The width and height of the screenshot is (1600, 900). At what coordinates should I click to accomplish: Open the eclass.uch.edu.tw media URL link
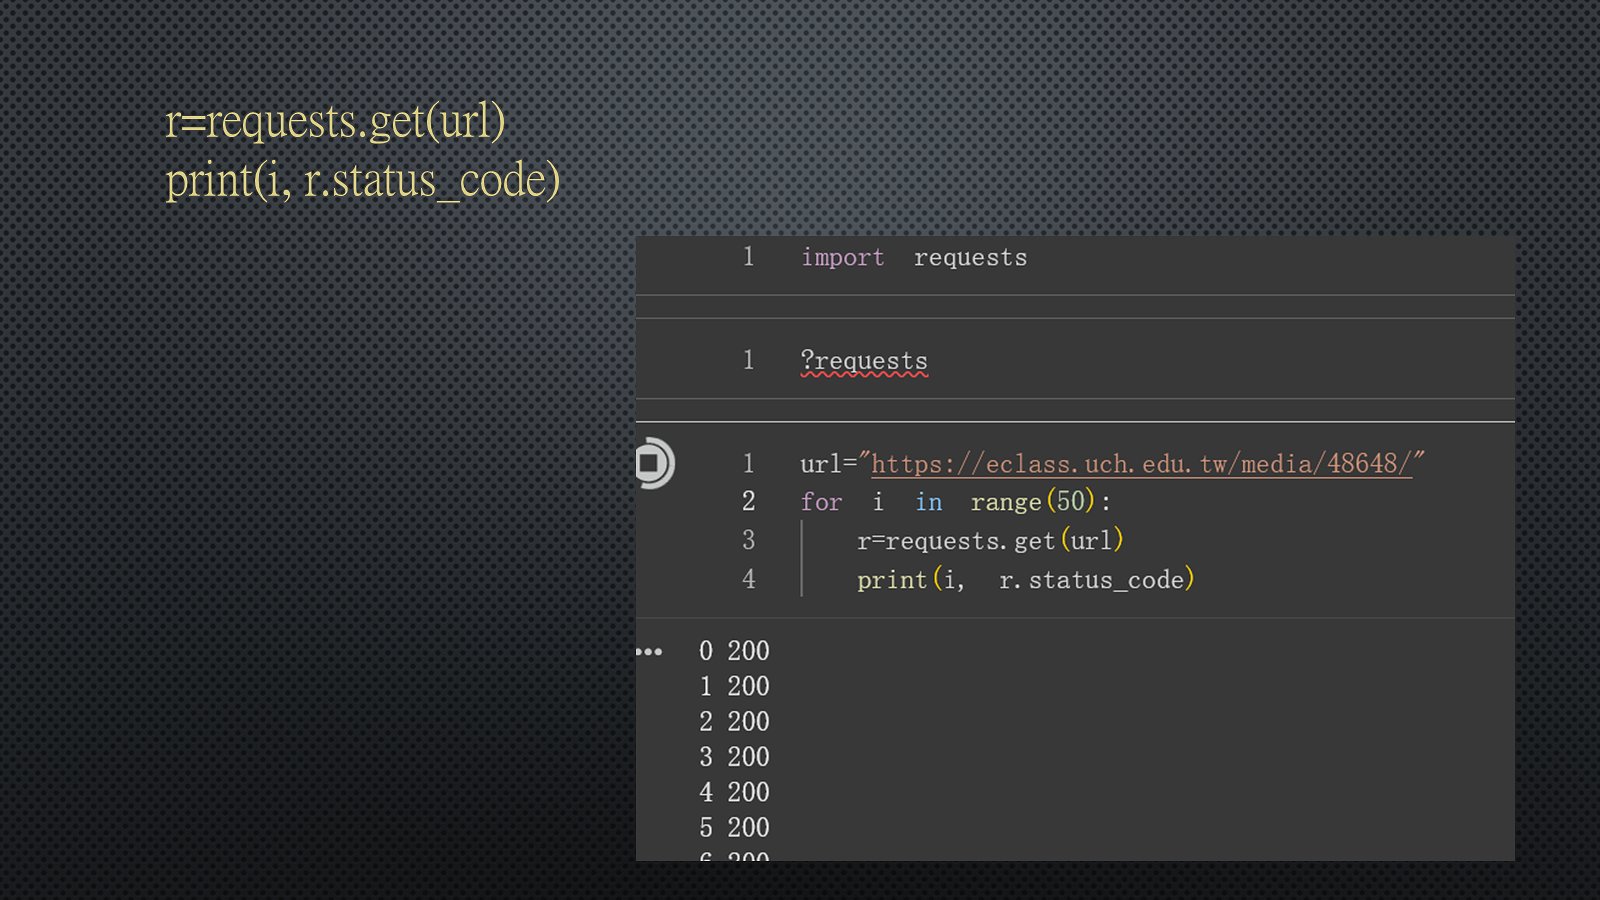(1141, 464)
